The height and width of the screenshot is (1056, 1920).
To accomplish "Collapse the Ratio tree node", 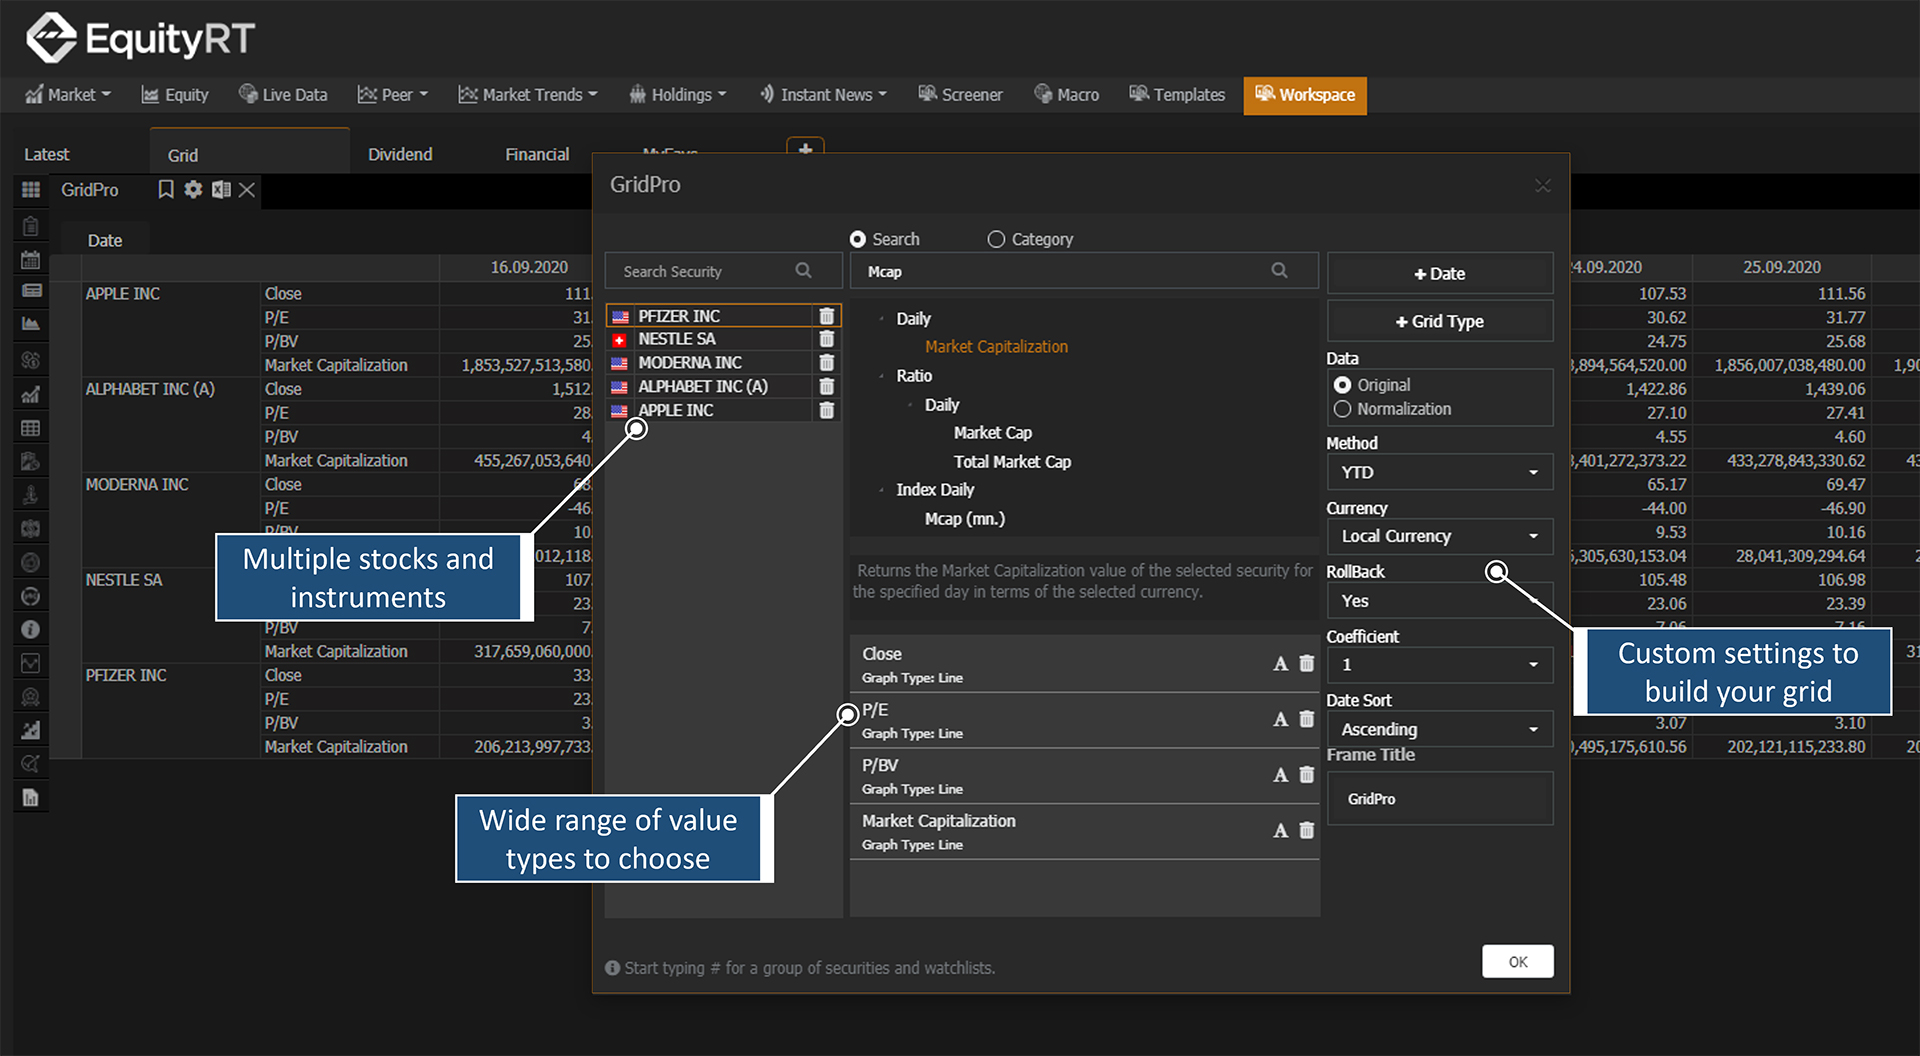I will click(881, 376).
